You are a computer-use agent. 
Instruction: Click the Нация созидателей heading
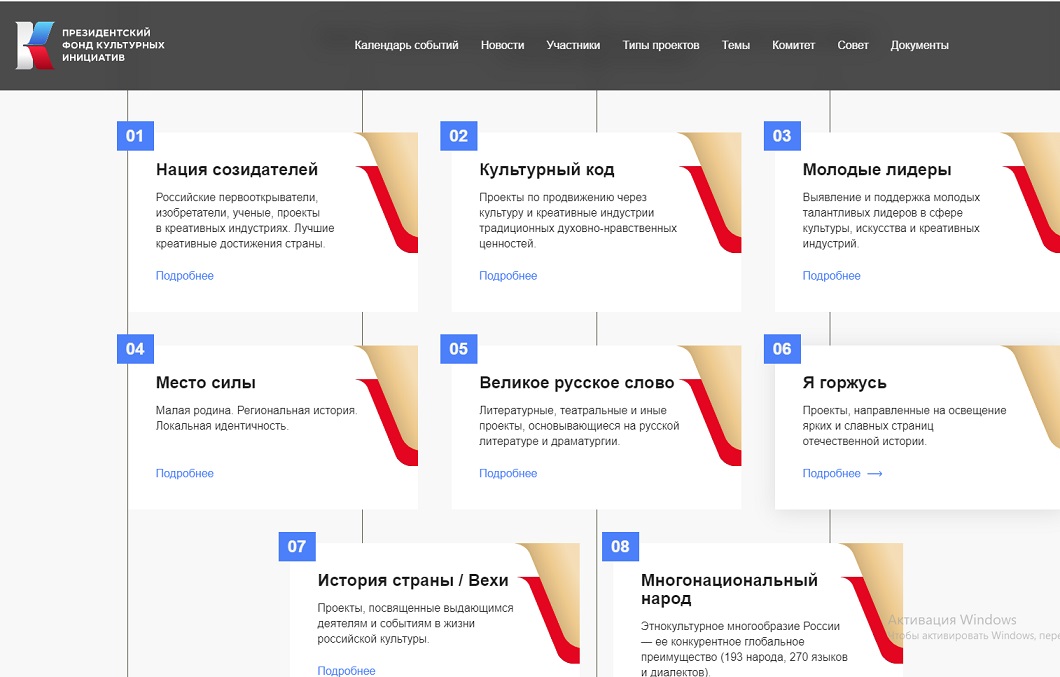237,170
